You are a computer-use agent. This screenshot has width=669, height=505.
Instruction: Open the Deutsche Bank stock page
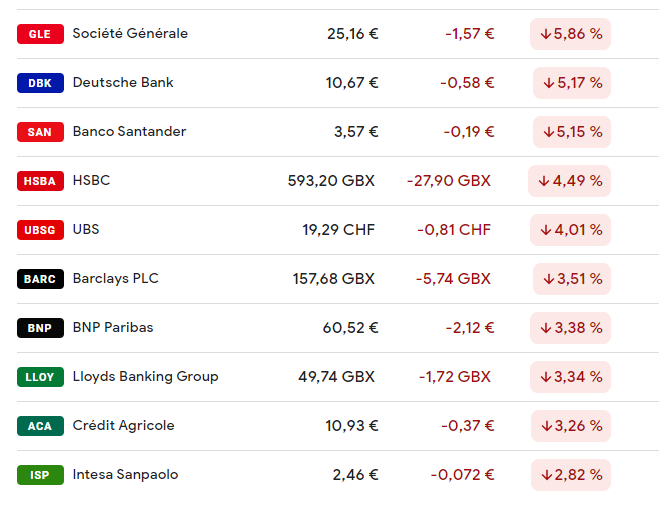123,83
